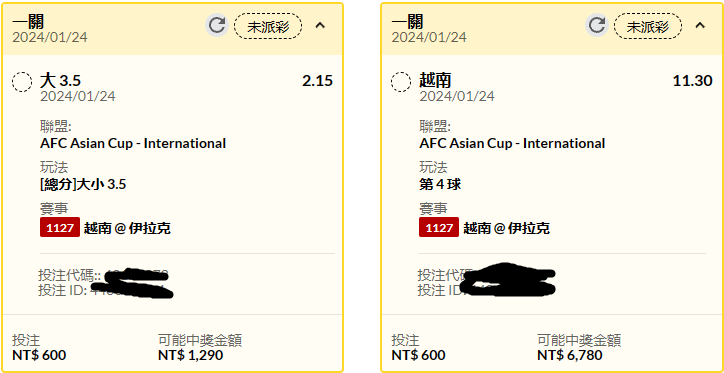Open 越南 @ 伊拉克 match in right card
Viewport: 724px width, 373px height.
tap(507, 228)
